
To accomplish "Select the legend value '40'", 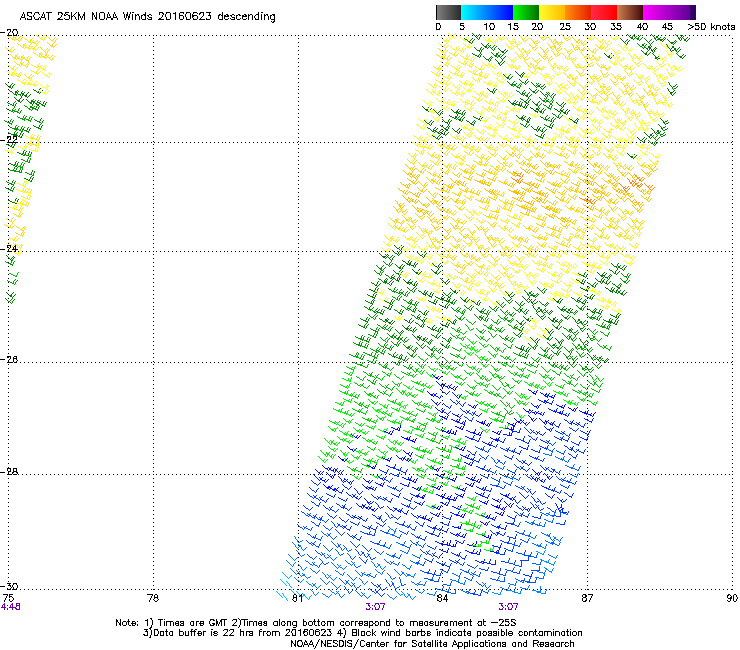I will click(x=642, y=27).
